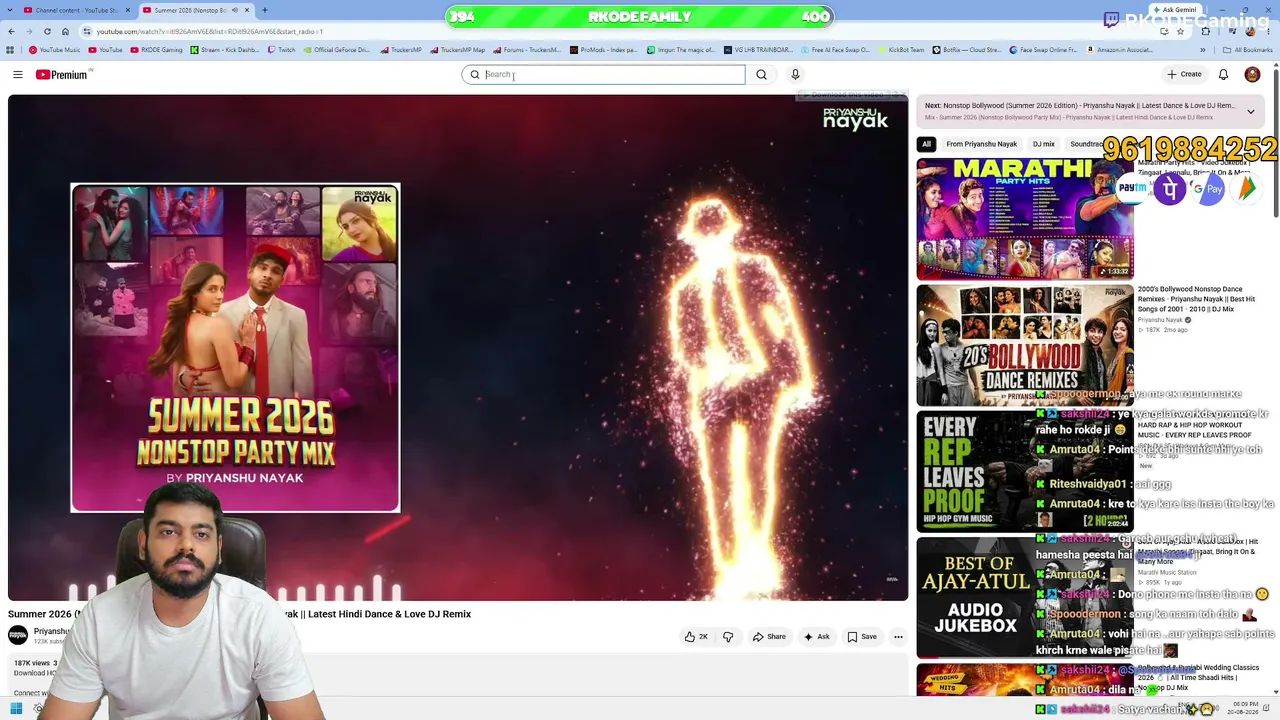Select the DJ mix filter chip
1280x720 pixels.
click(x=1043, y=144)
